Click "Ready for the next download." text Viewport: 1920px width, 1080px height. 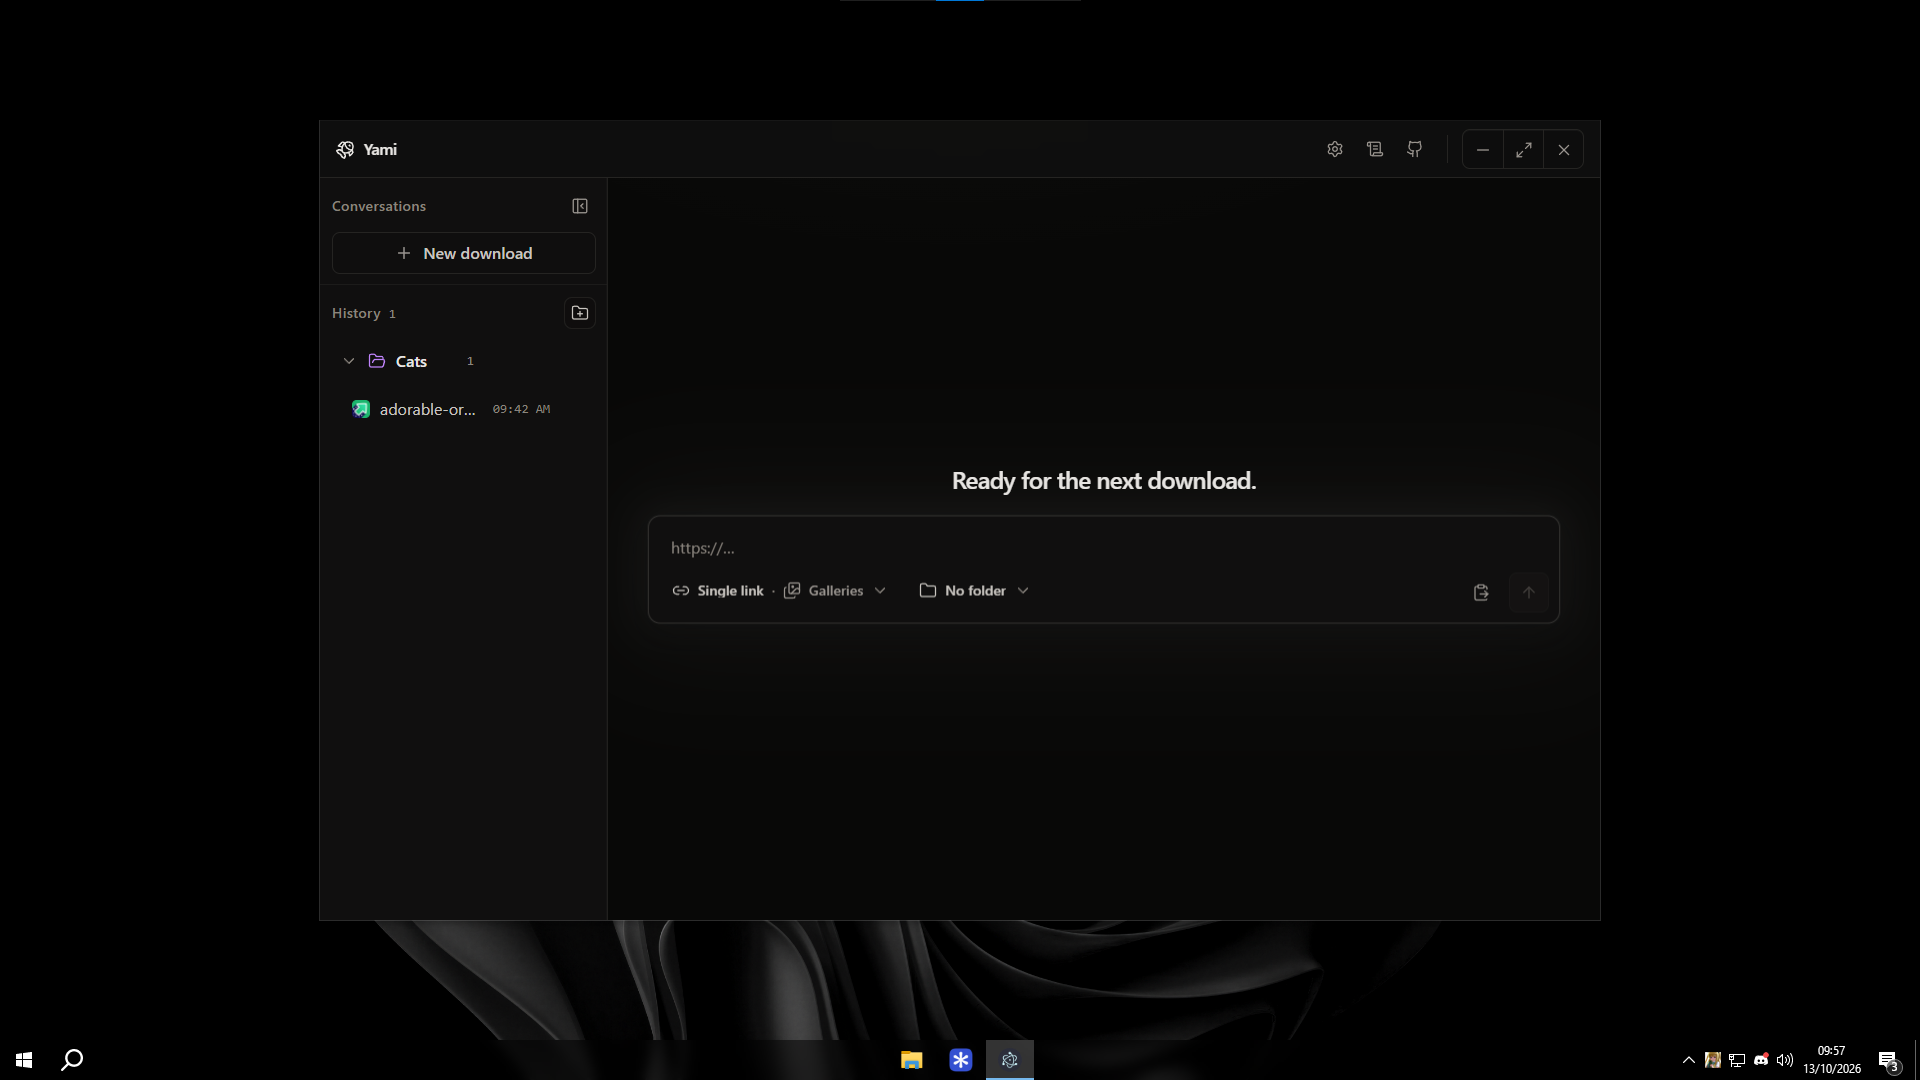pyautogui.click(x=1104, y=481)
